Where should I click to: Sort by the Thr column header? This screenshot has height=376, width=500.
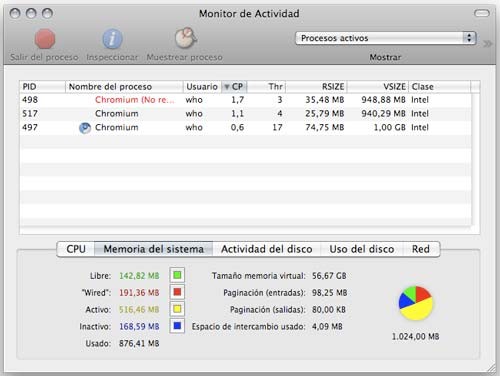coord(266,87)
